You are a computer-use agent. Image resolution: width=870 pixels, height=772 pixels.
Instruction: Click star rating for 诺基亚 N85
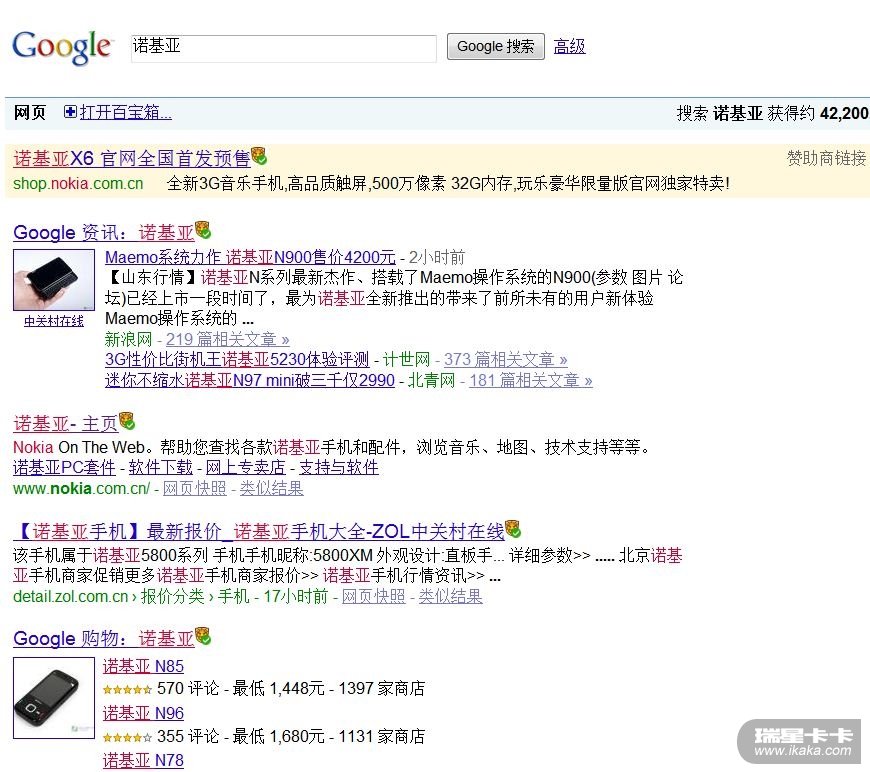point(127,690)
